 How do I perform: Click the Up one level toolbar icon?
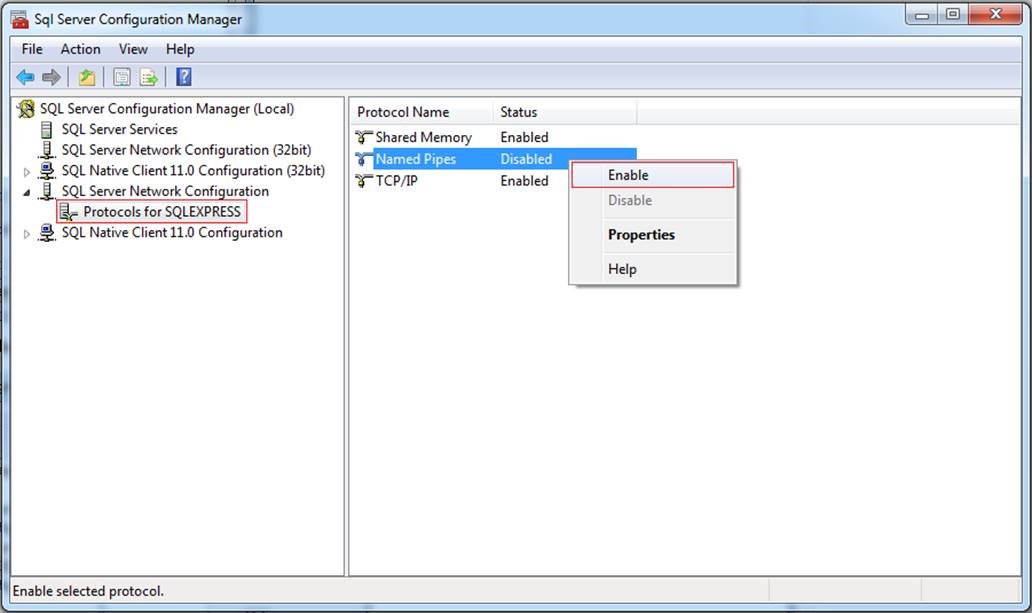tap(87, 78)
